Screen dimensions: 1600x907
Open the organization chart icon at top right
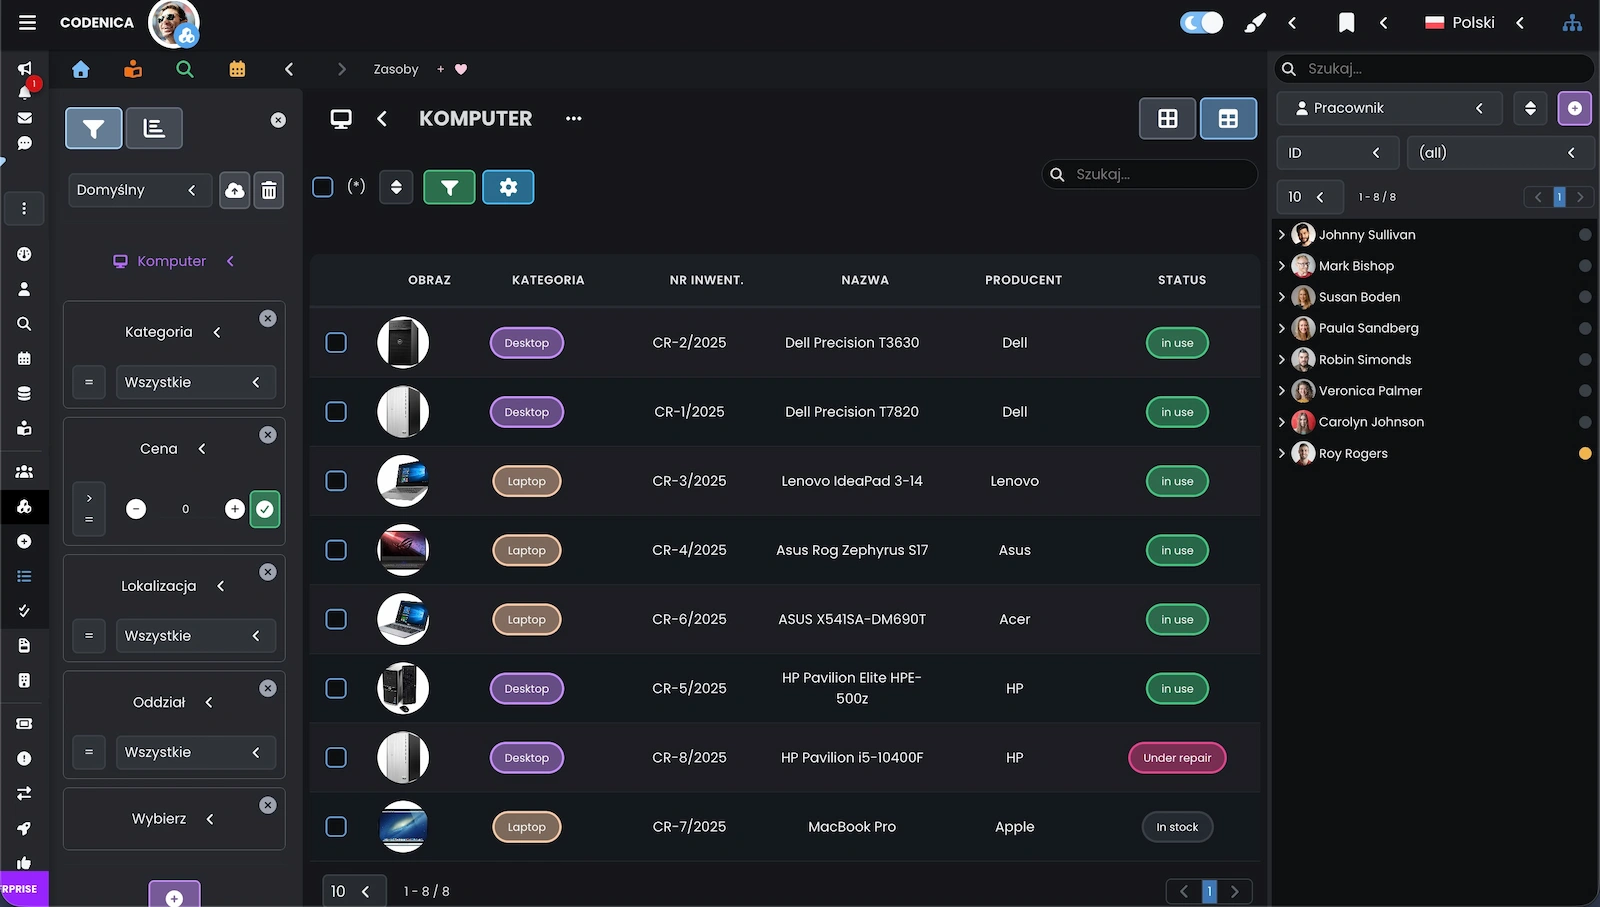1572,22
